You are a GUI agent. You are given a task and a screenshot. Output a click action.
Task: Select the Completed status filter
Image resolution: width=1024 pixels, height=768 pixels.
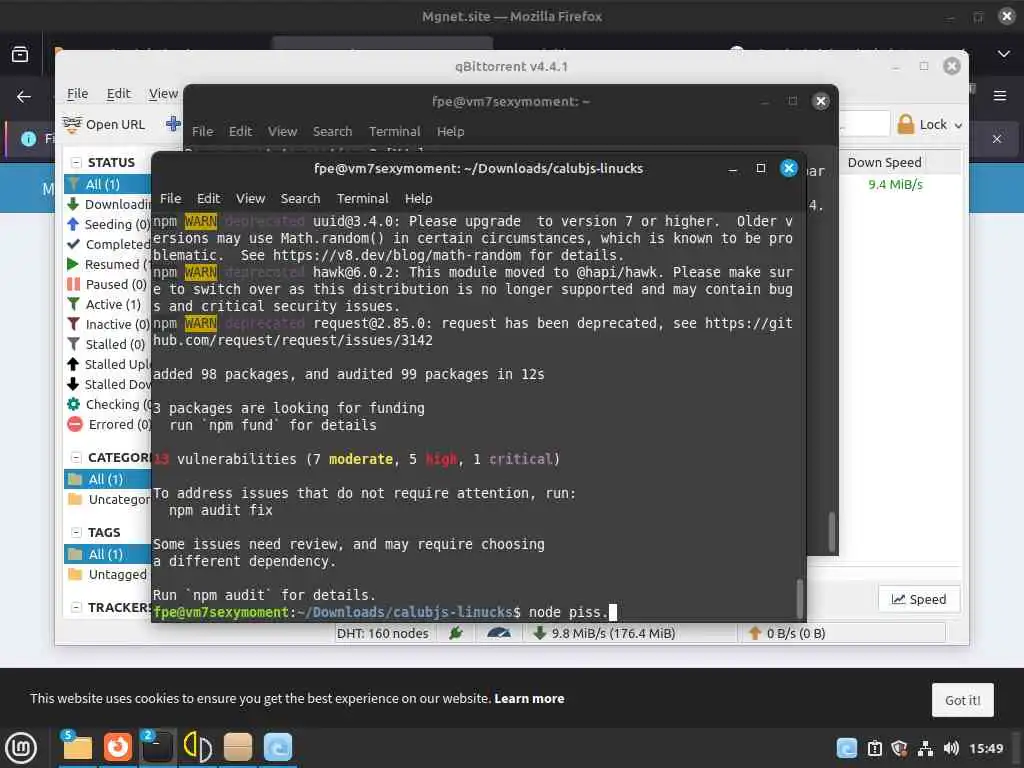pyautogui.click(x=108, y=244)
